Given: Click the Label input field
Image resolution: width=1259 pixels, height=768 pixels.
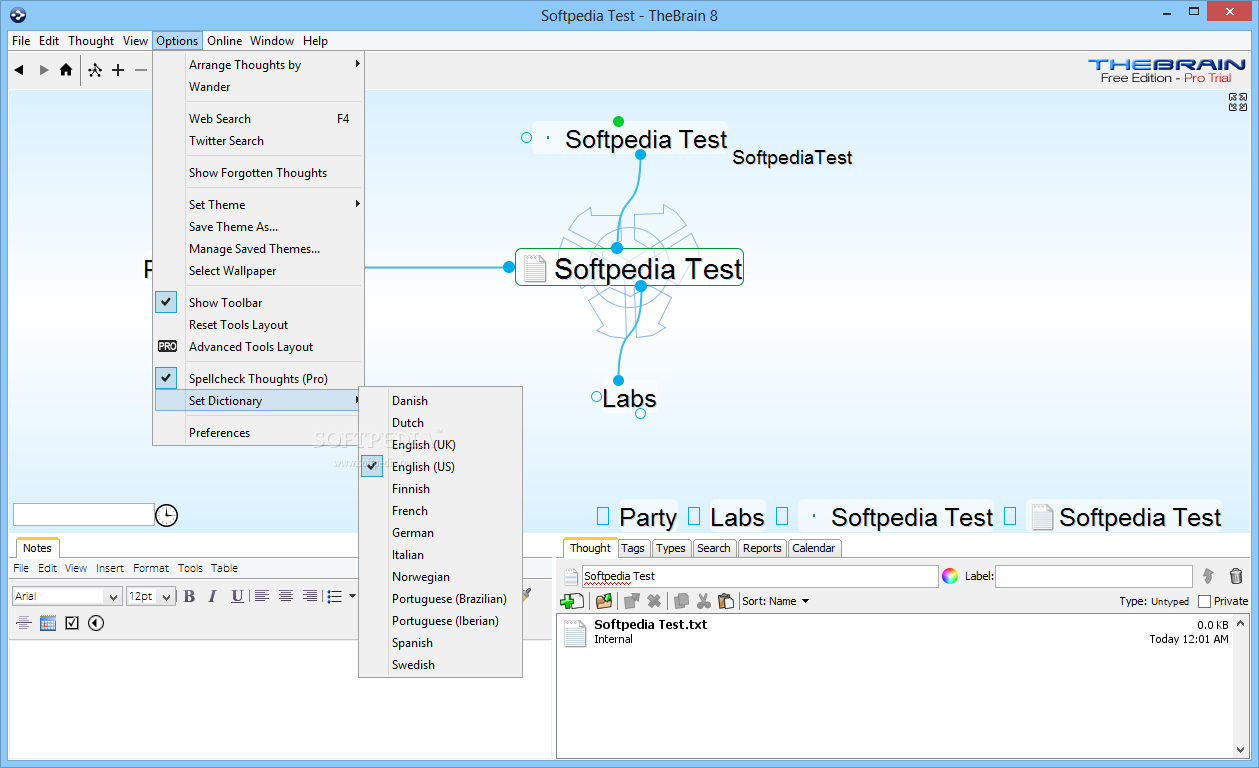Looking at the screenshot, I should 1093,576.
